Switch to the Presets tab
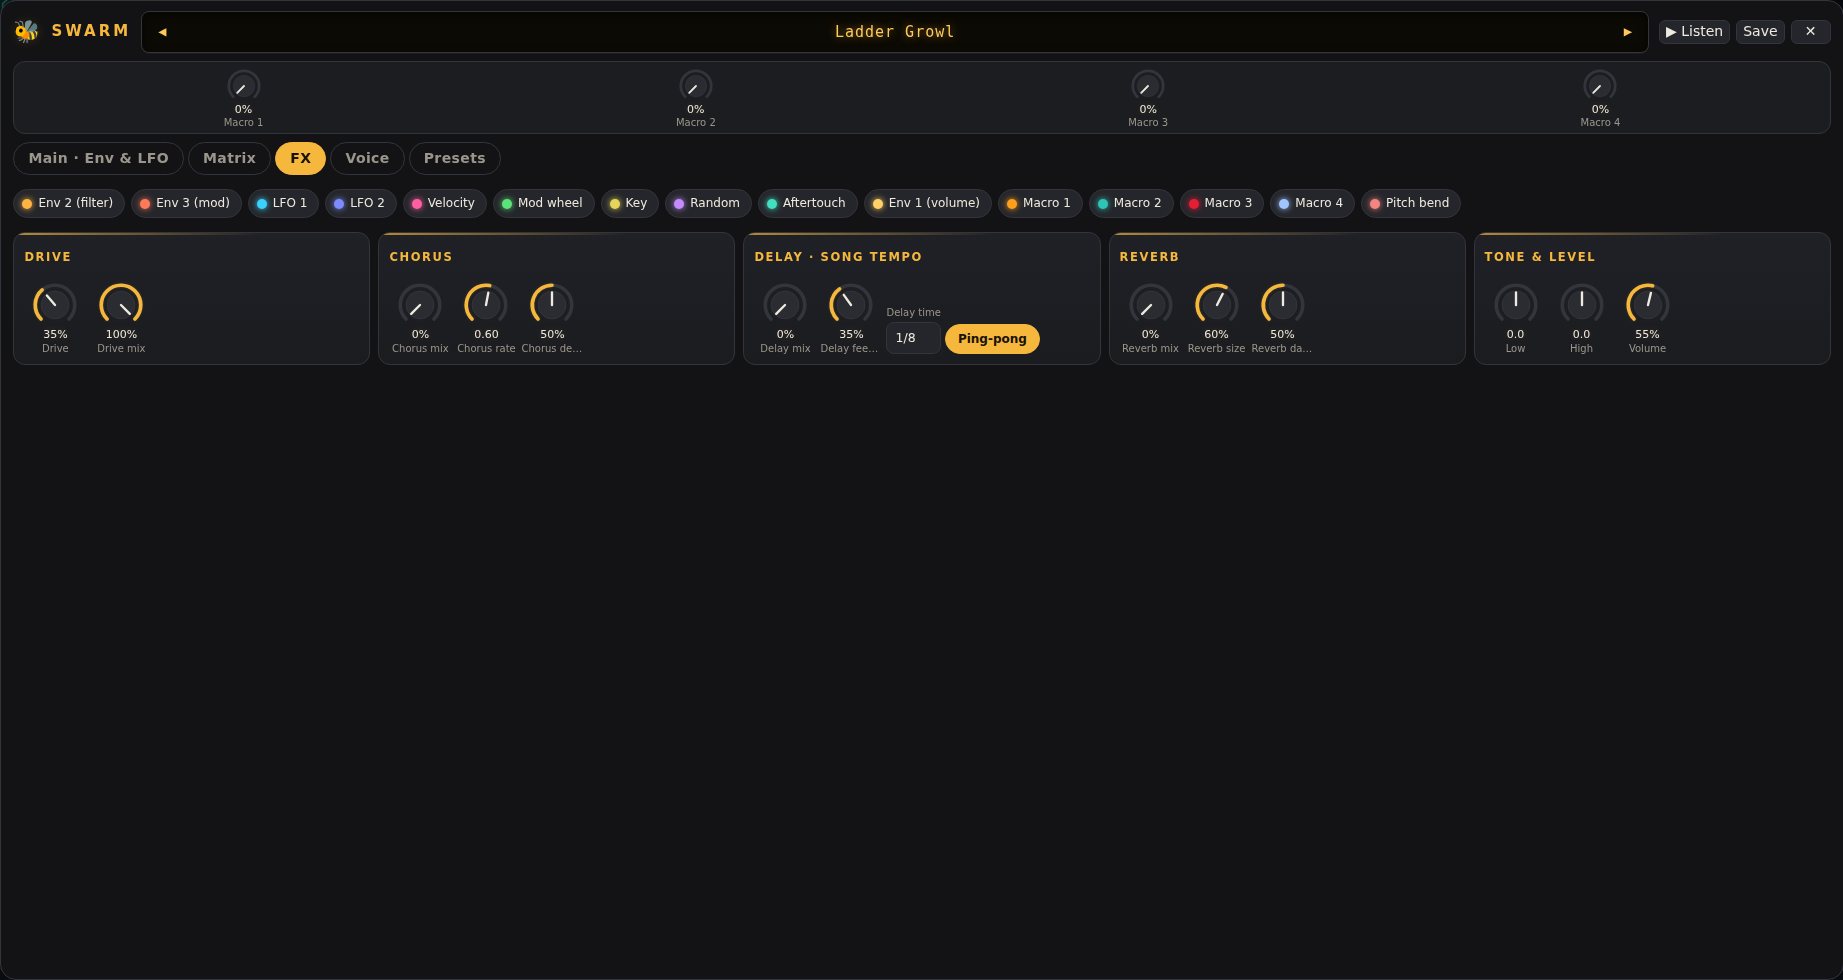This screenshot has height=980, width=1843. [x=454, y=158]
